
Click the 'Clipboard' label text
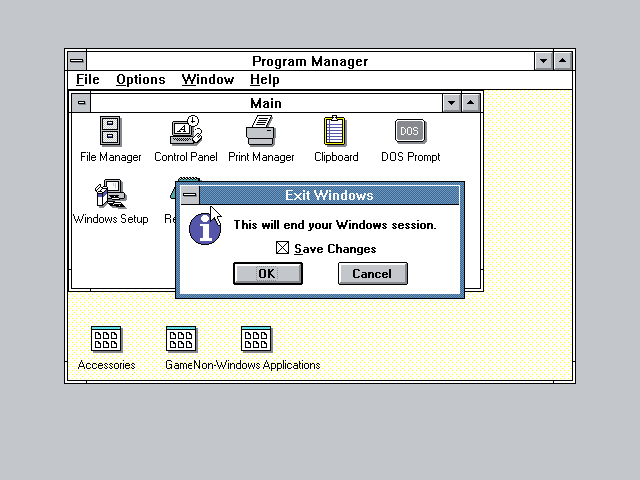coord(336,157)
